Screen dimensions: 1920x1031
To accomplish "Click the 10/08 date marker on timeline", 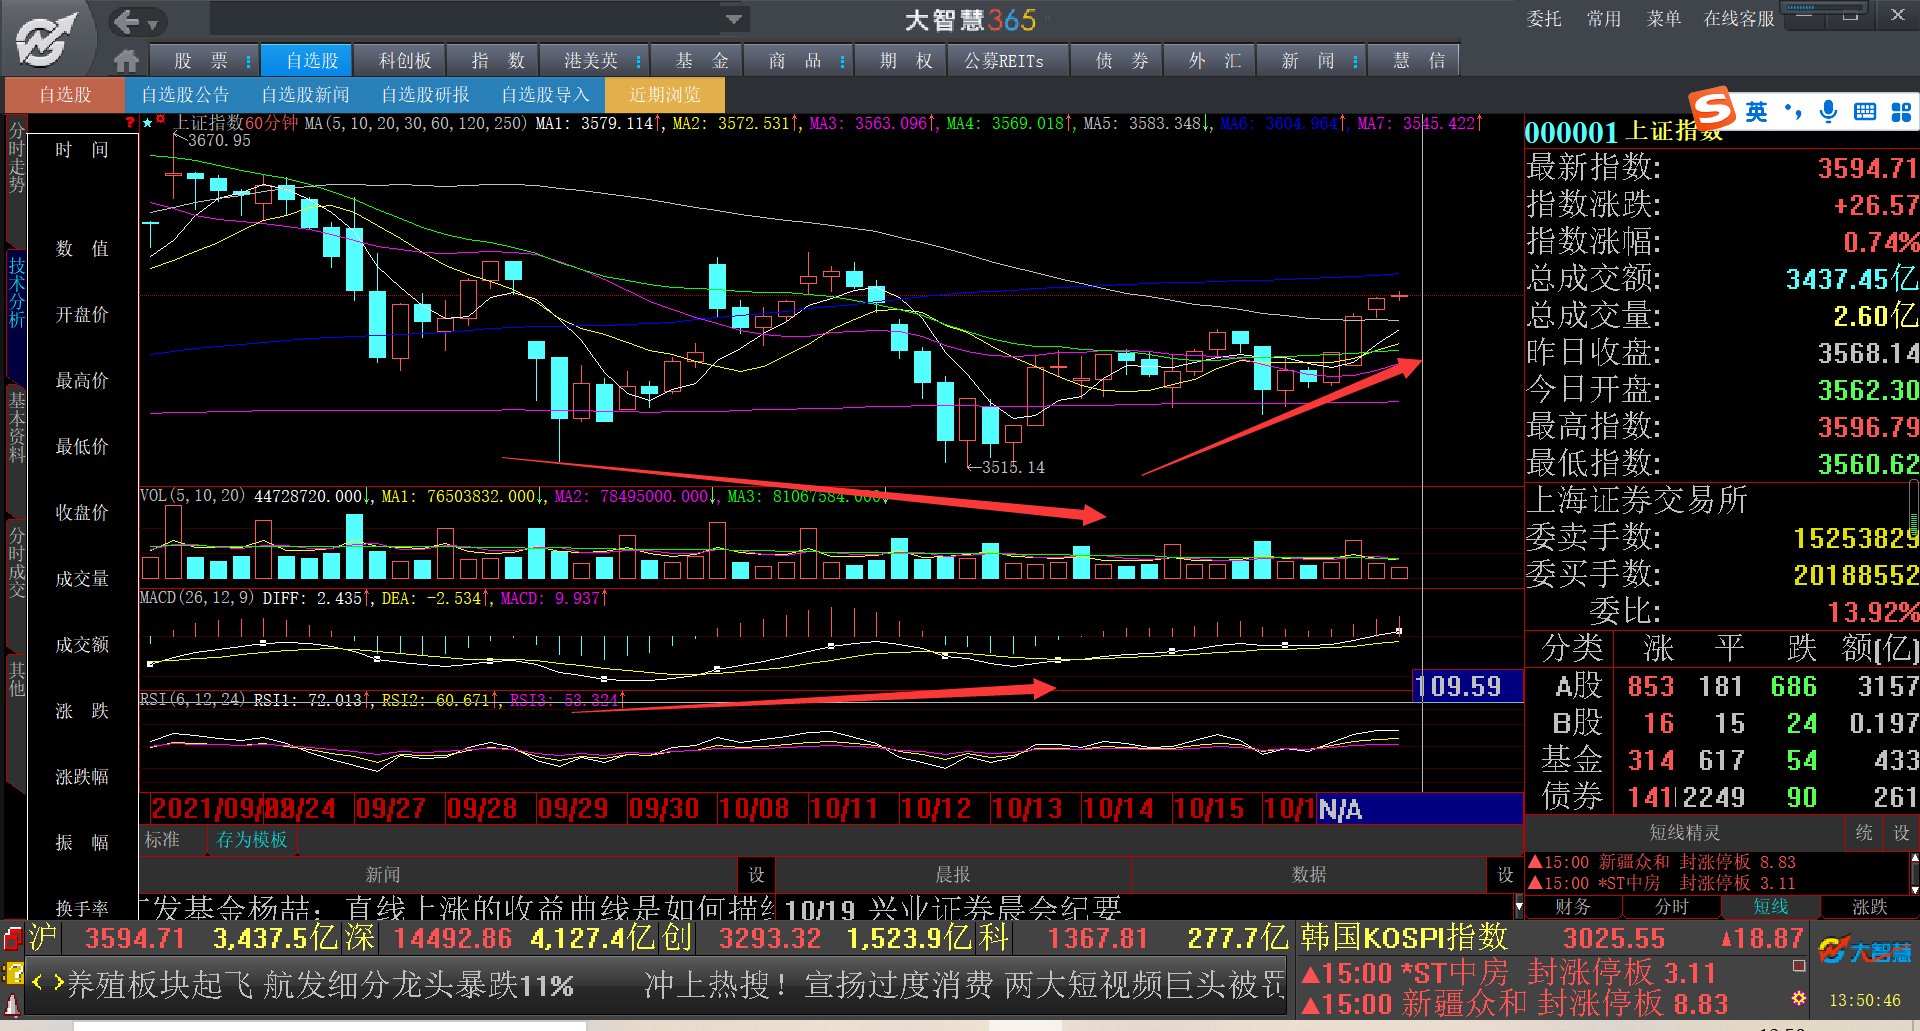I will coord(754,808).
